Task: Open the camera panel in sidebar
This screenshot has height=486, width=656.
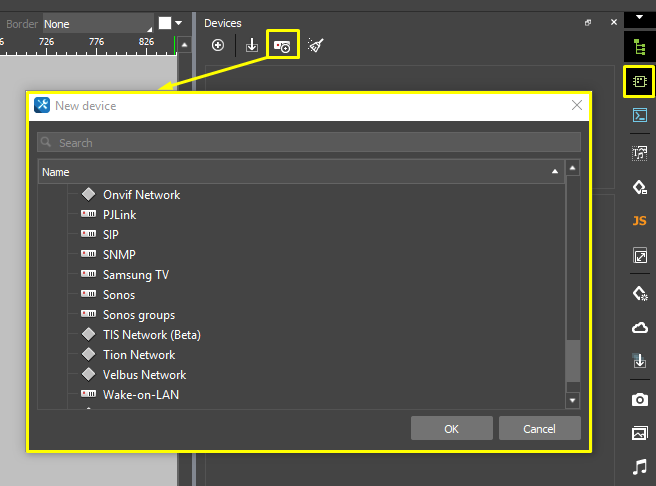Action: click(x=639, y=399)
